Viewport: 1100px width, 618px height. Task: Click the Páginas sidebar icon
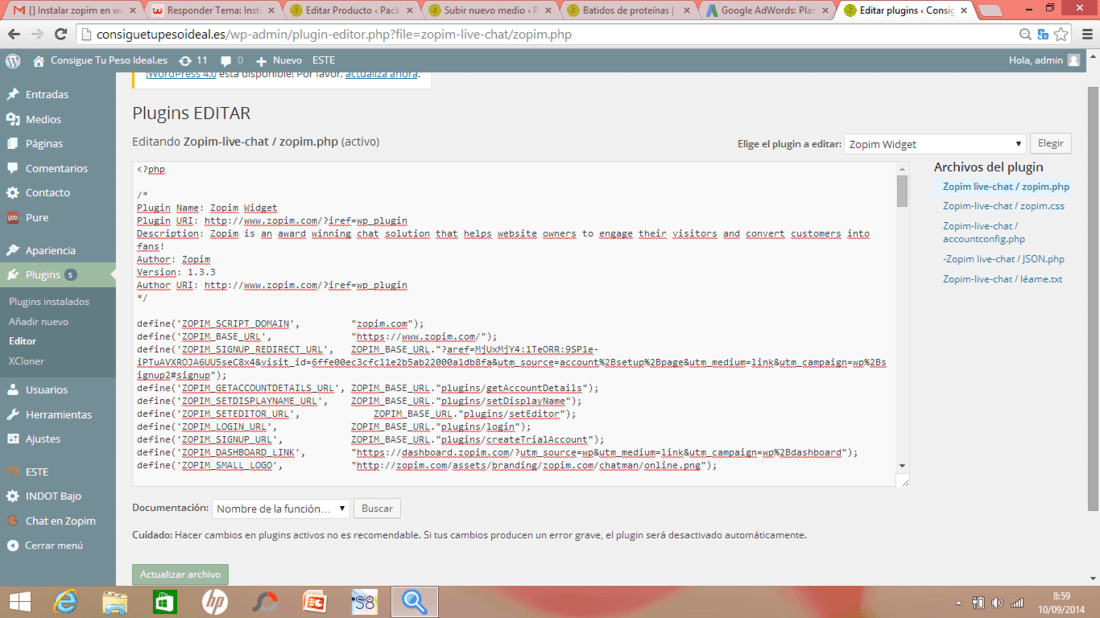(x=13, y=143)
